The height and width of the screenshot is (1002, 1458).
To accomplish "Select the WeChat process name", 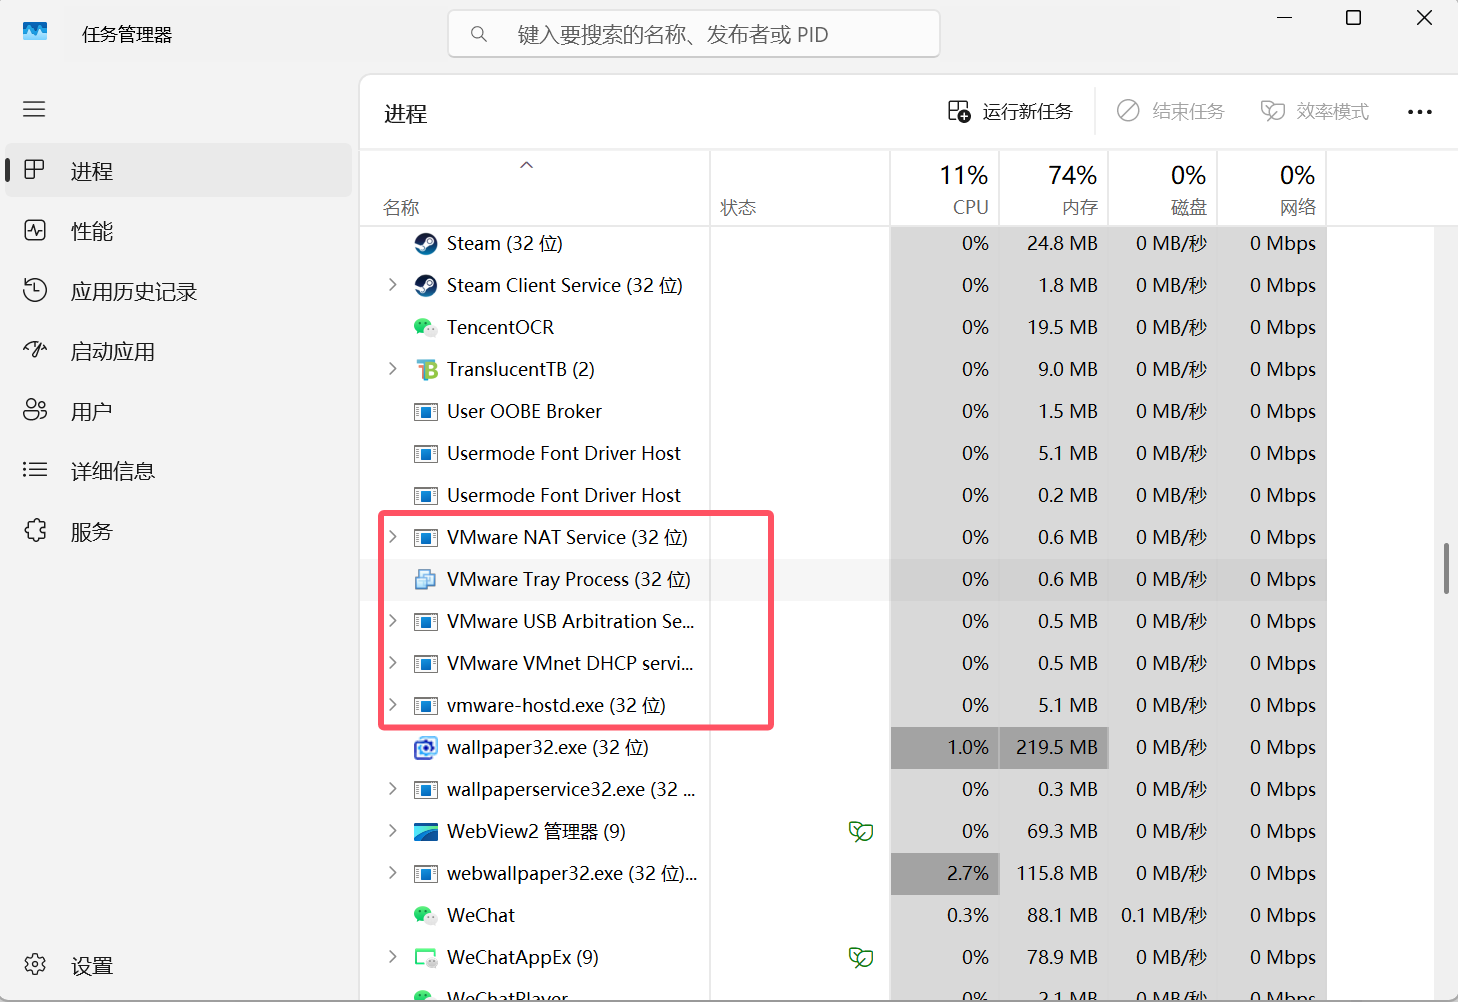I will pos(481,916).
